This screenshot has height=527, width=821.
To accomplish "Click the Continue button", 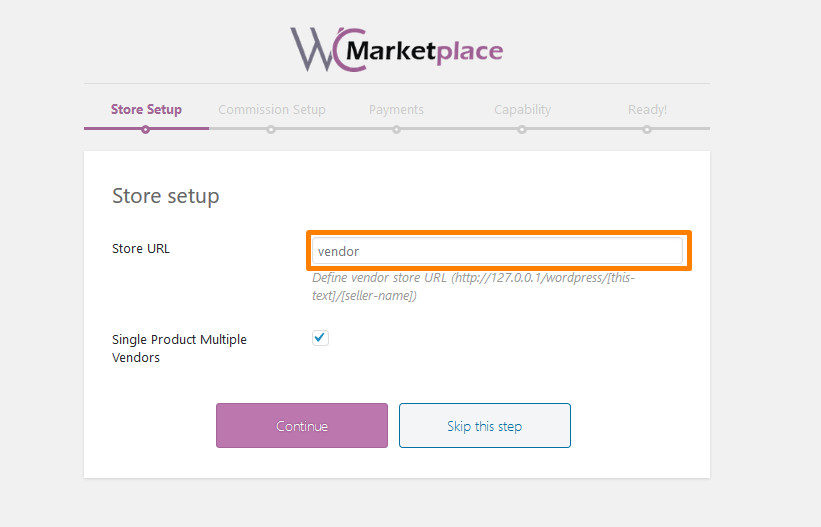I will (x=302, y=425).
